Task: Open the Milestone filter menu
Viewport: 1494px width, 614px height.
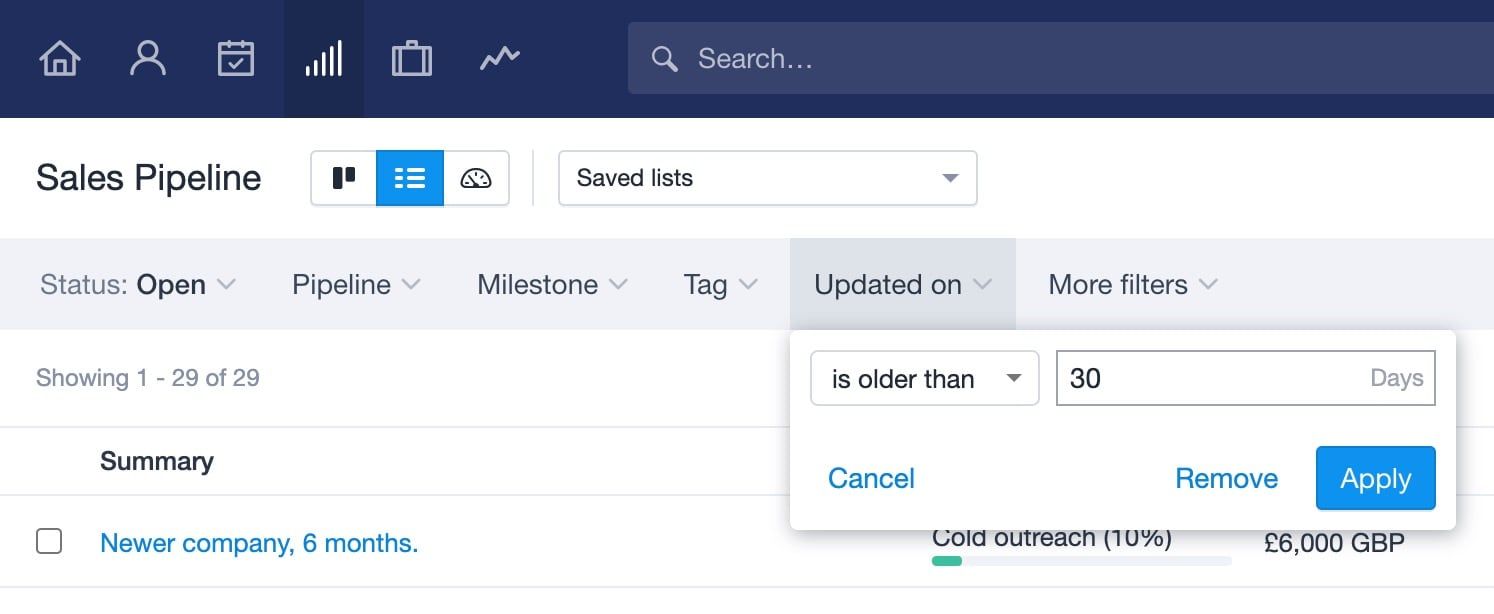Action: 552,285
